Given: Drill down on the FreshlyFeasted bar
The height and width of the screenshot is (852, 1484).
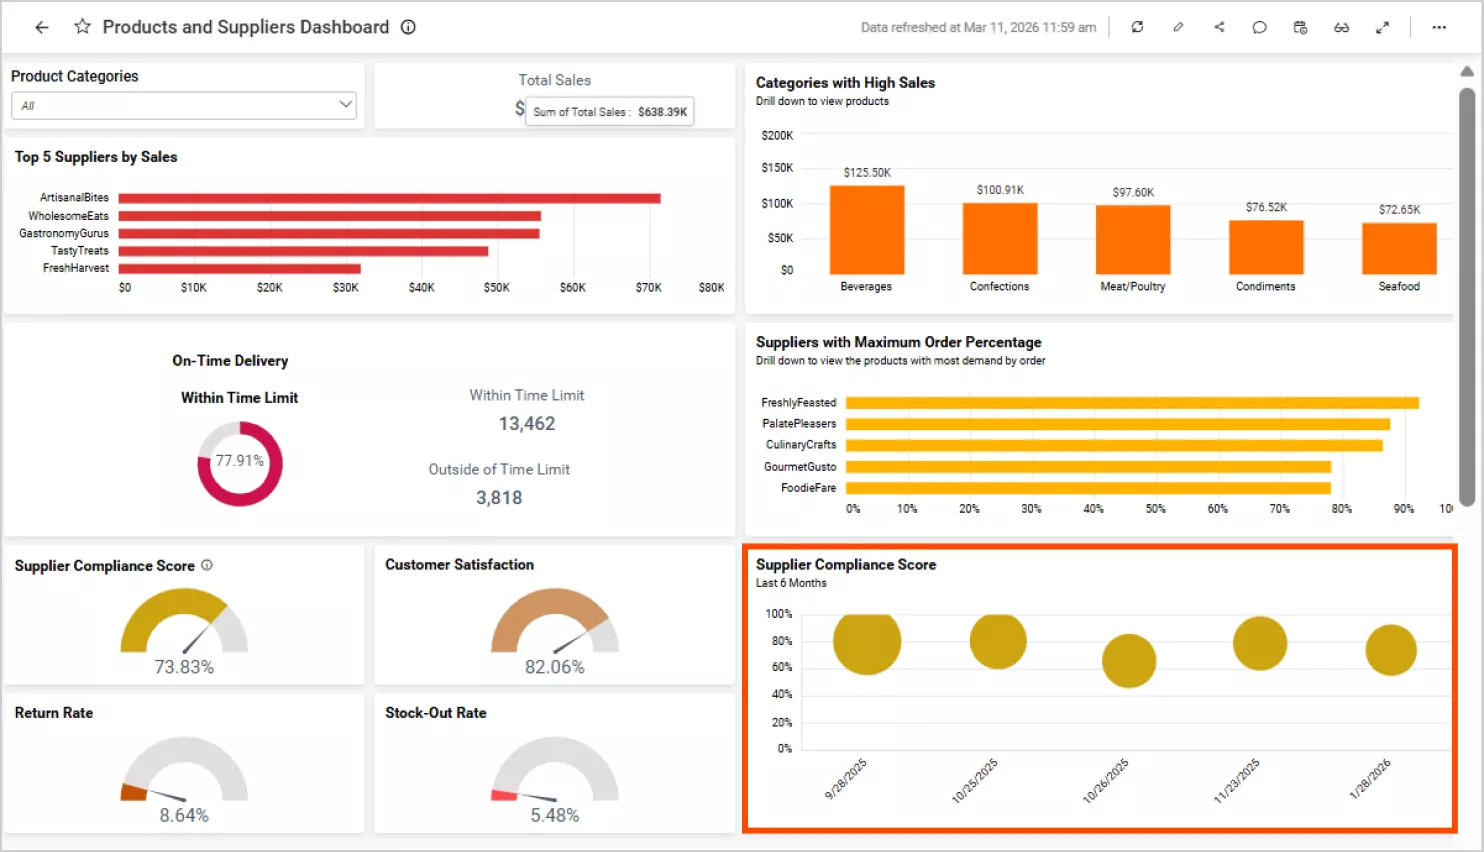Looking at the screenshot, I should 1132,403.
